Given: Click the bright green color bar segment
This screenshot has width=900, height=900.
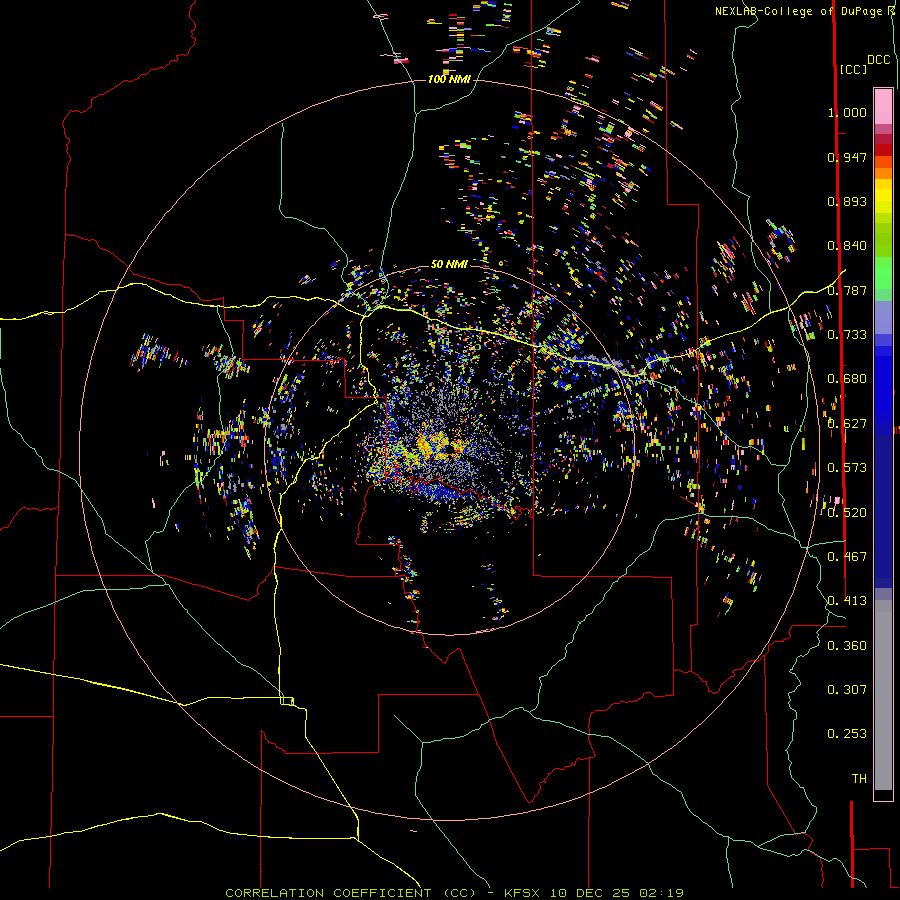Looking at the screenshot, I should pos(883,273).
